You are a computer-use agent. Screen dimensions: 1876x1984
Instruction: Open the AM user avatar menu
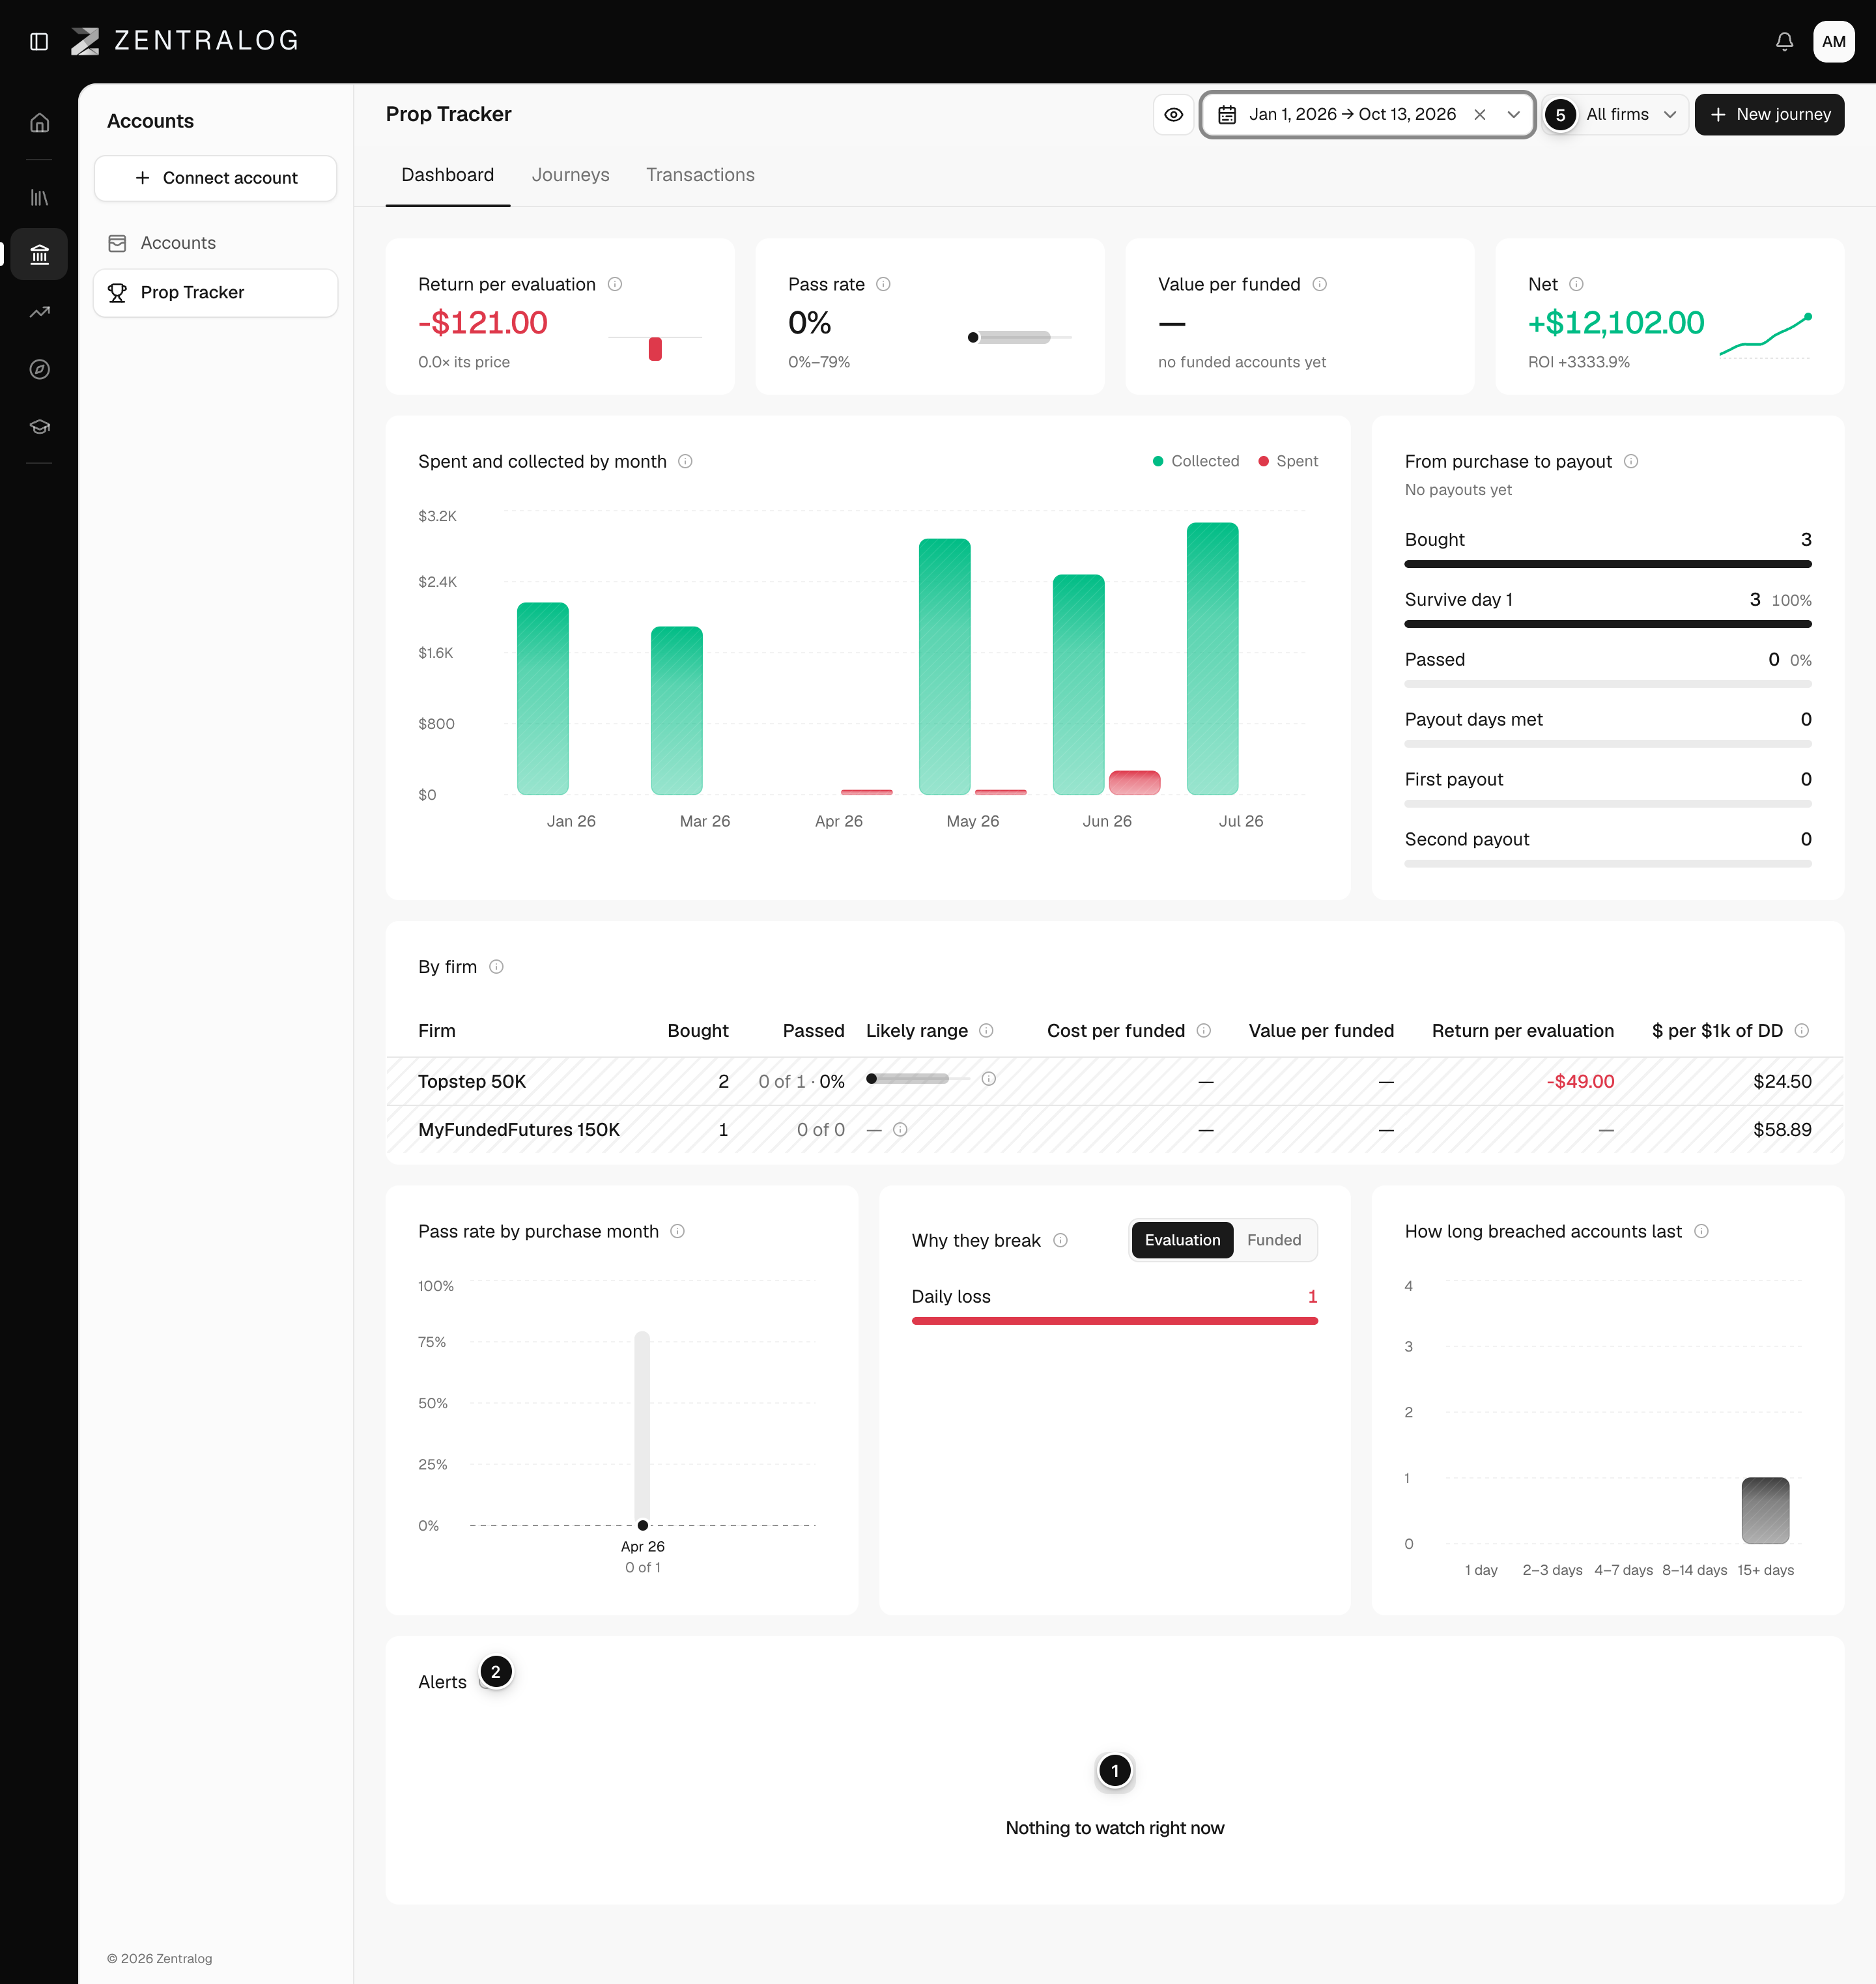[1833, 41]
